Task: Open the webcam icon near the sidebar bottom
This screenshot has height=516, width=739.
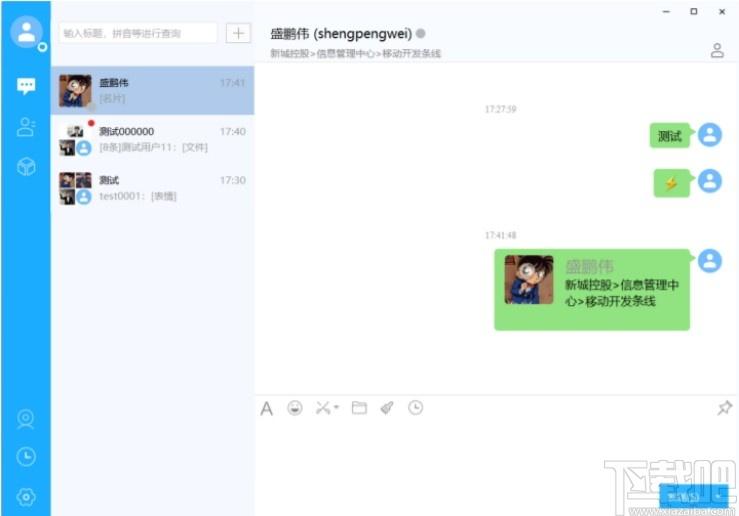Action: [x=26, y=419]
